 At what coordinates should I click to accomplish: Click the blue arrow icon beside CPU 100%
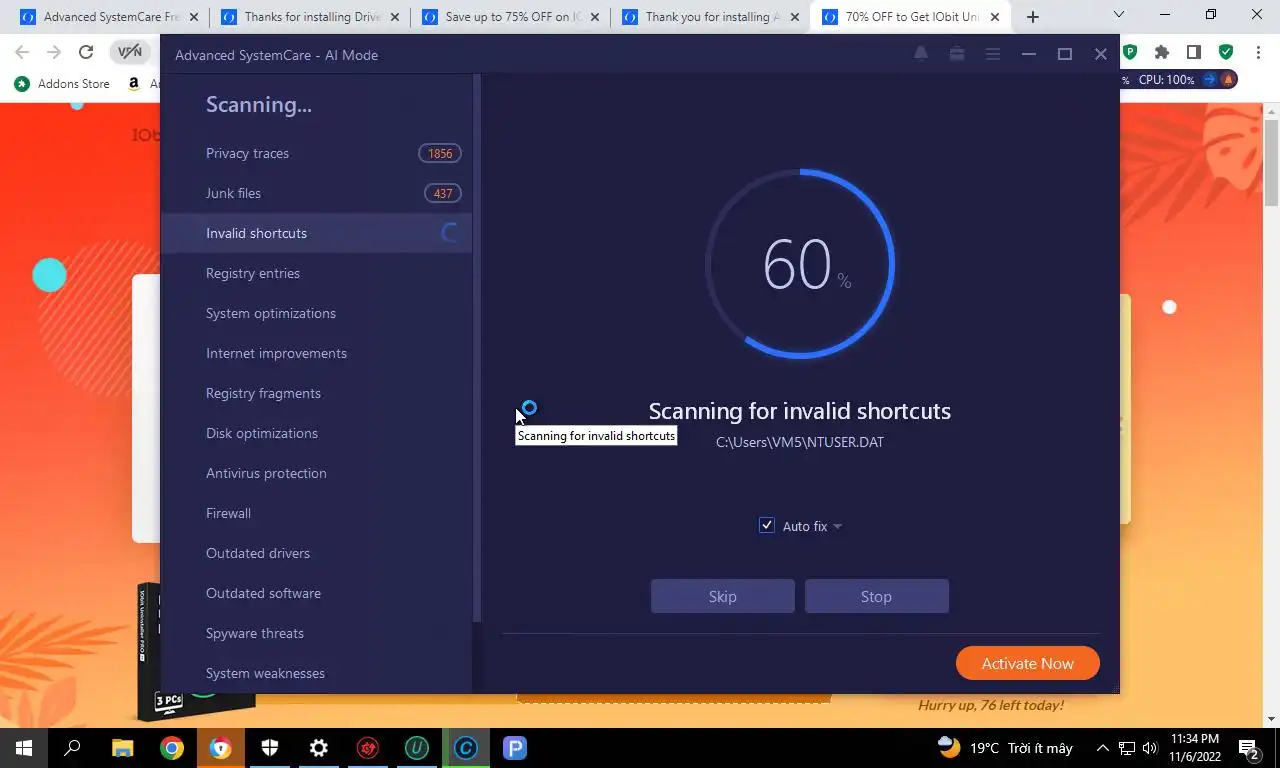pyautogui.click(x=1209, y=80)
